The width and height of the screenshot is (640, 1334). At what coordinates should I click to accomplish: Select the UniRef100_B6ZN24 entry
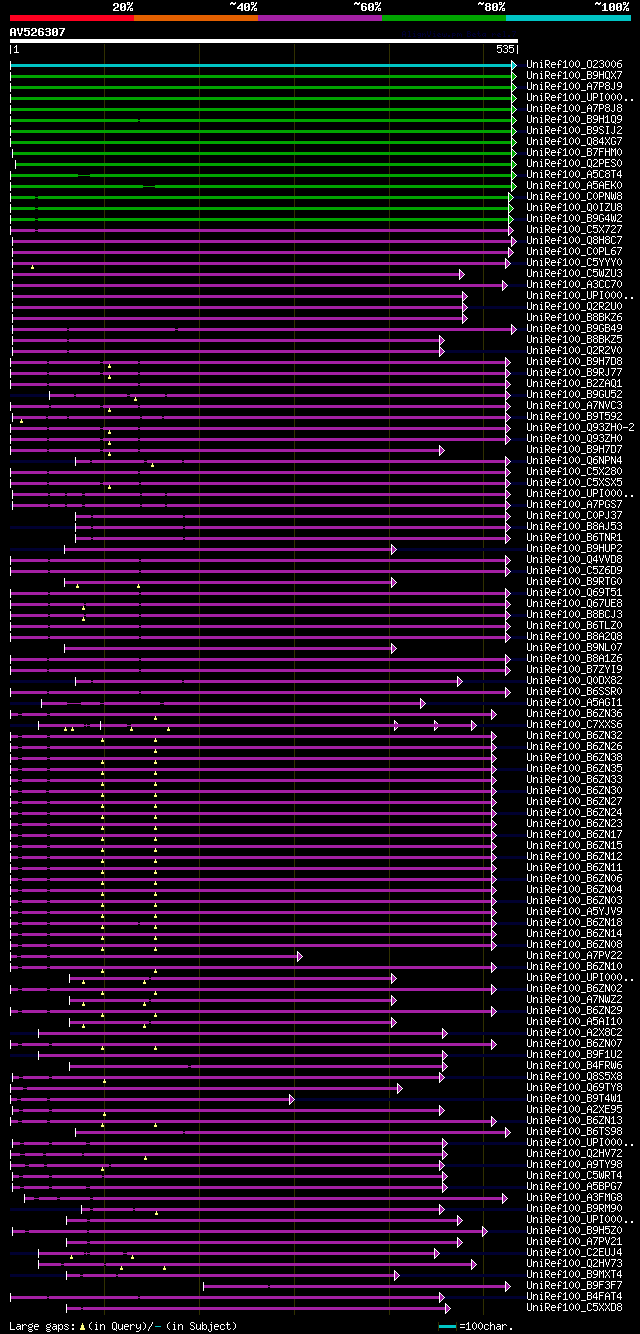[573, 812]
